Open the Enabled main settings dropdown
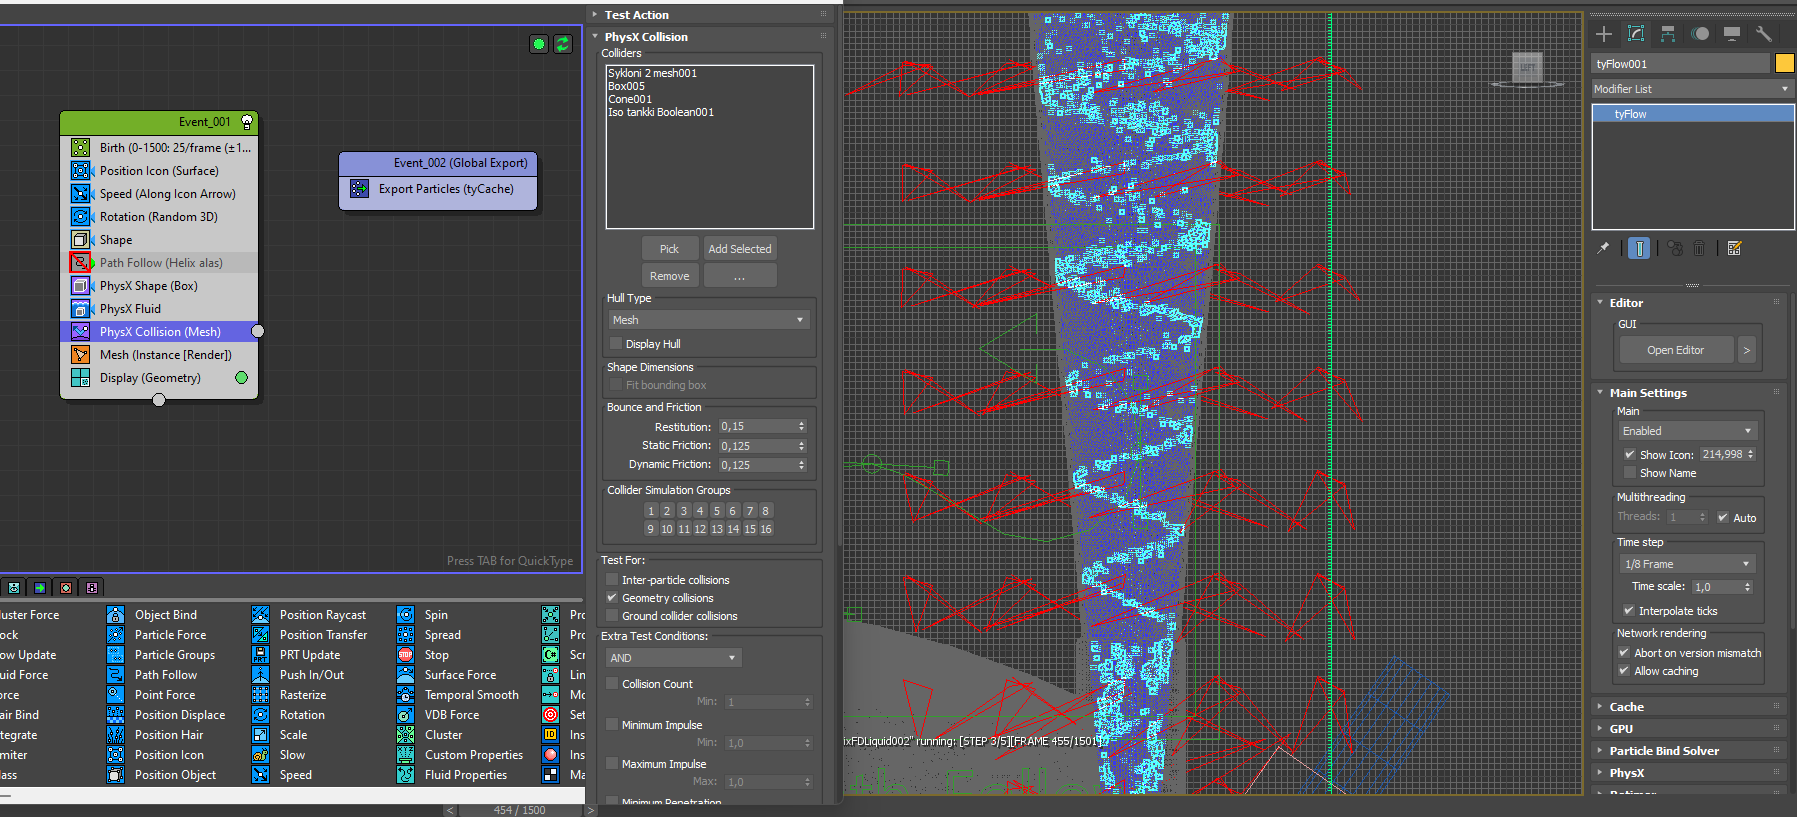The image size is (1797, 817). 1688,431
